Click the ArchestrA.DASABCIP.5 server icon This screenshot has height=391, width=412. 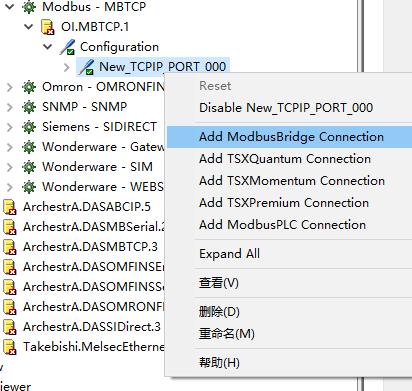10,207
